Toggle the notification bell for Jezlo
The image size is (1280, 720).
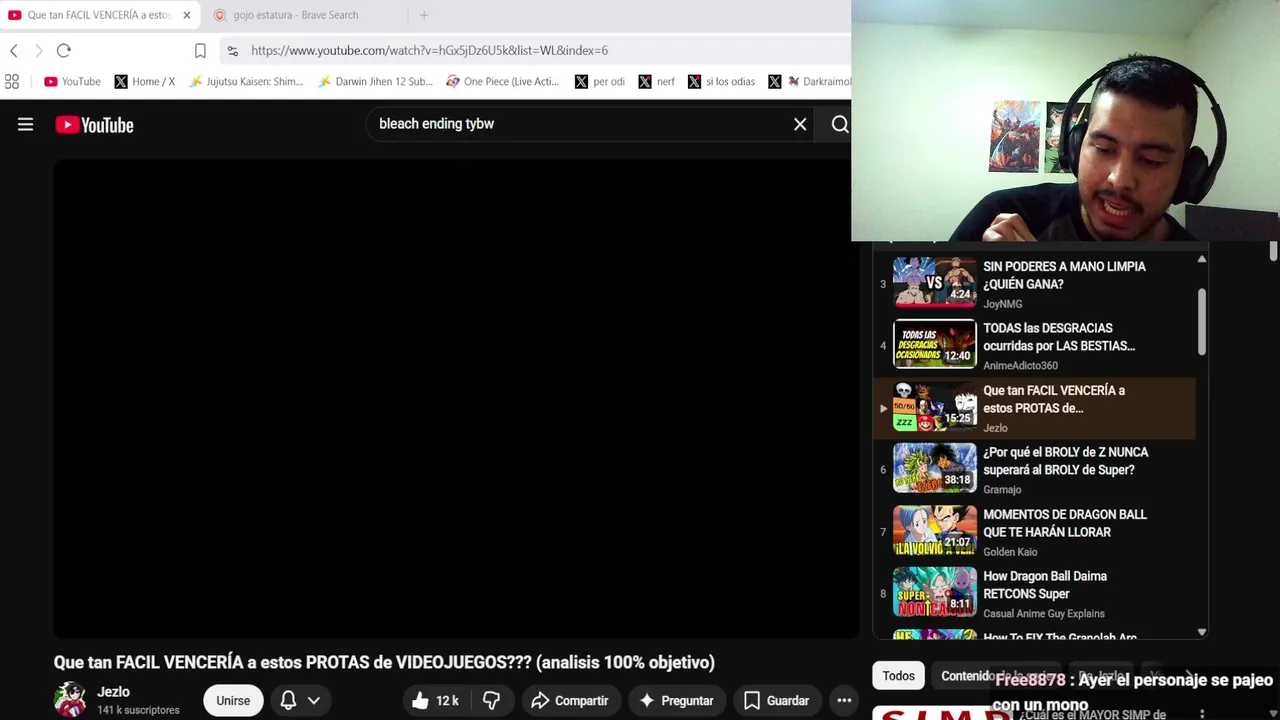click(x=288, y=700)
